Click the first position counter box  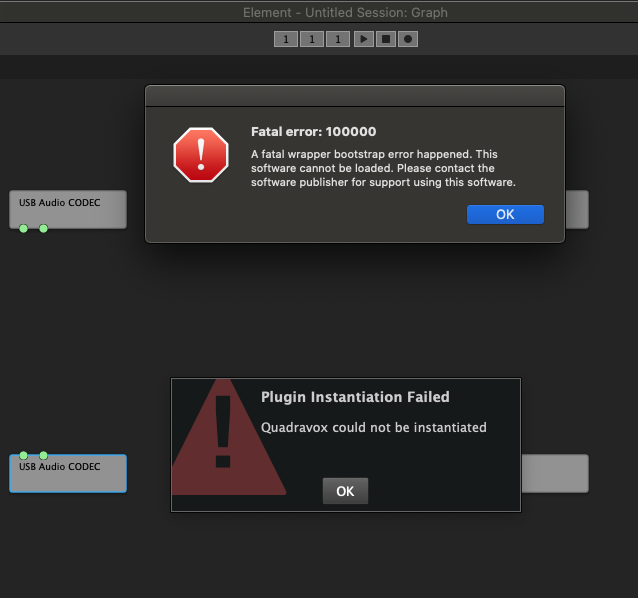click(x=286, y=39)
